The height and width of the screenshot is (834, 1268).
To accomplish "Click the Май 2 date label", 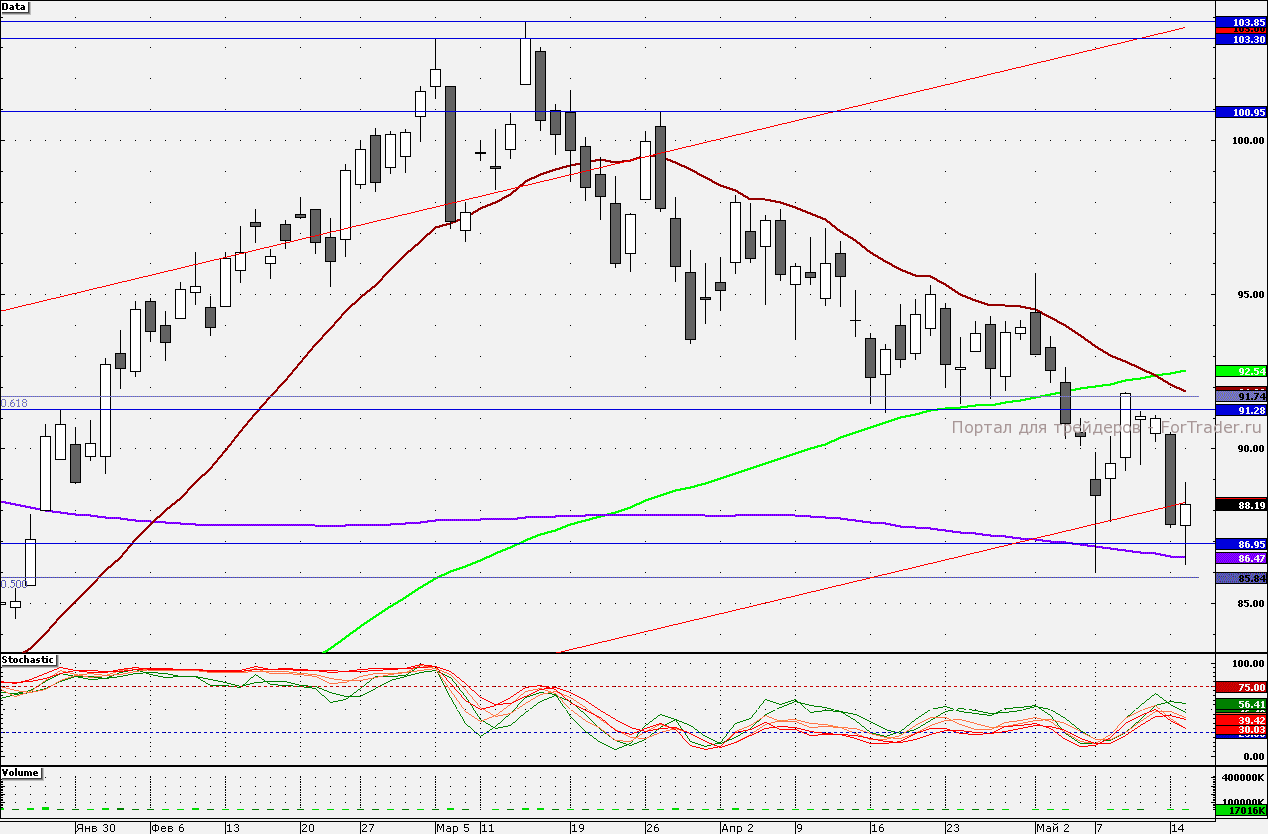I will [1052, 828].
